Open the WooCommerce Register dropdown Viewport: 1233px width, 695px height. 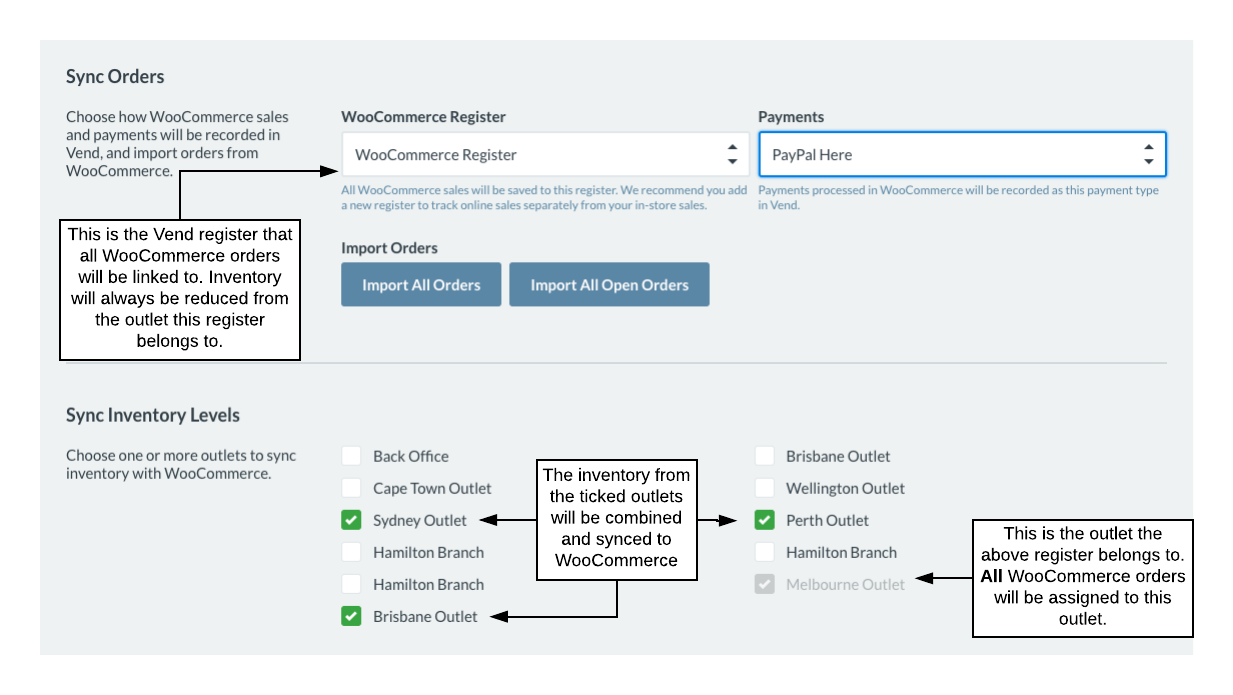pos(545,155)
